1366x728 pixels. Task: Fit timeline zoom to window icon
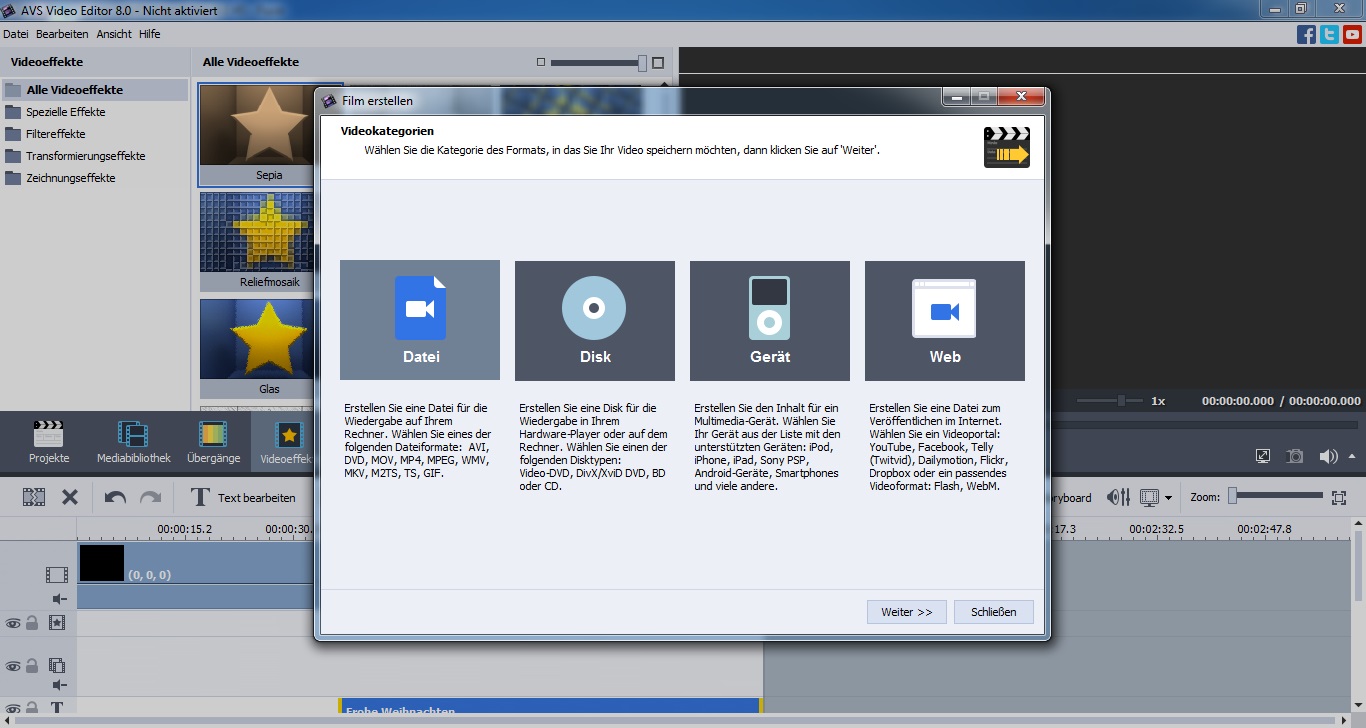pyautogui.click(x=1340, y=497)
